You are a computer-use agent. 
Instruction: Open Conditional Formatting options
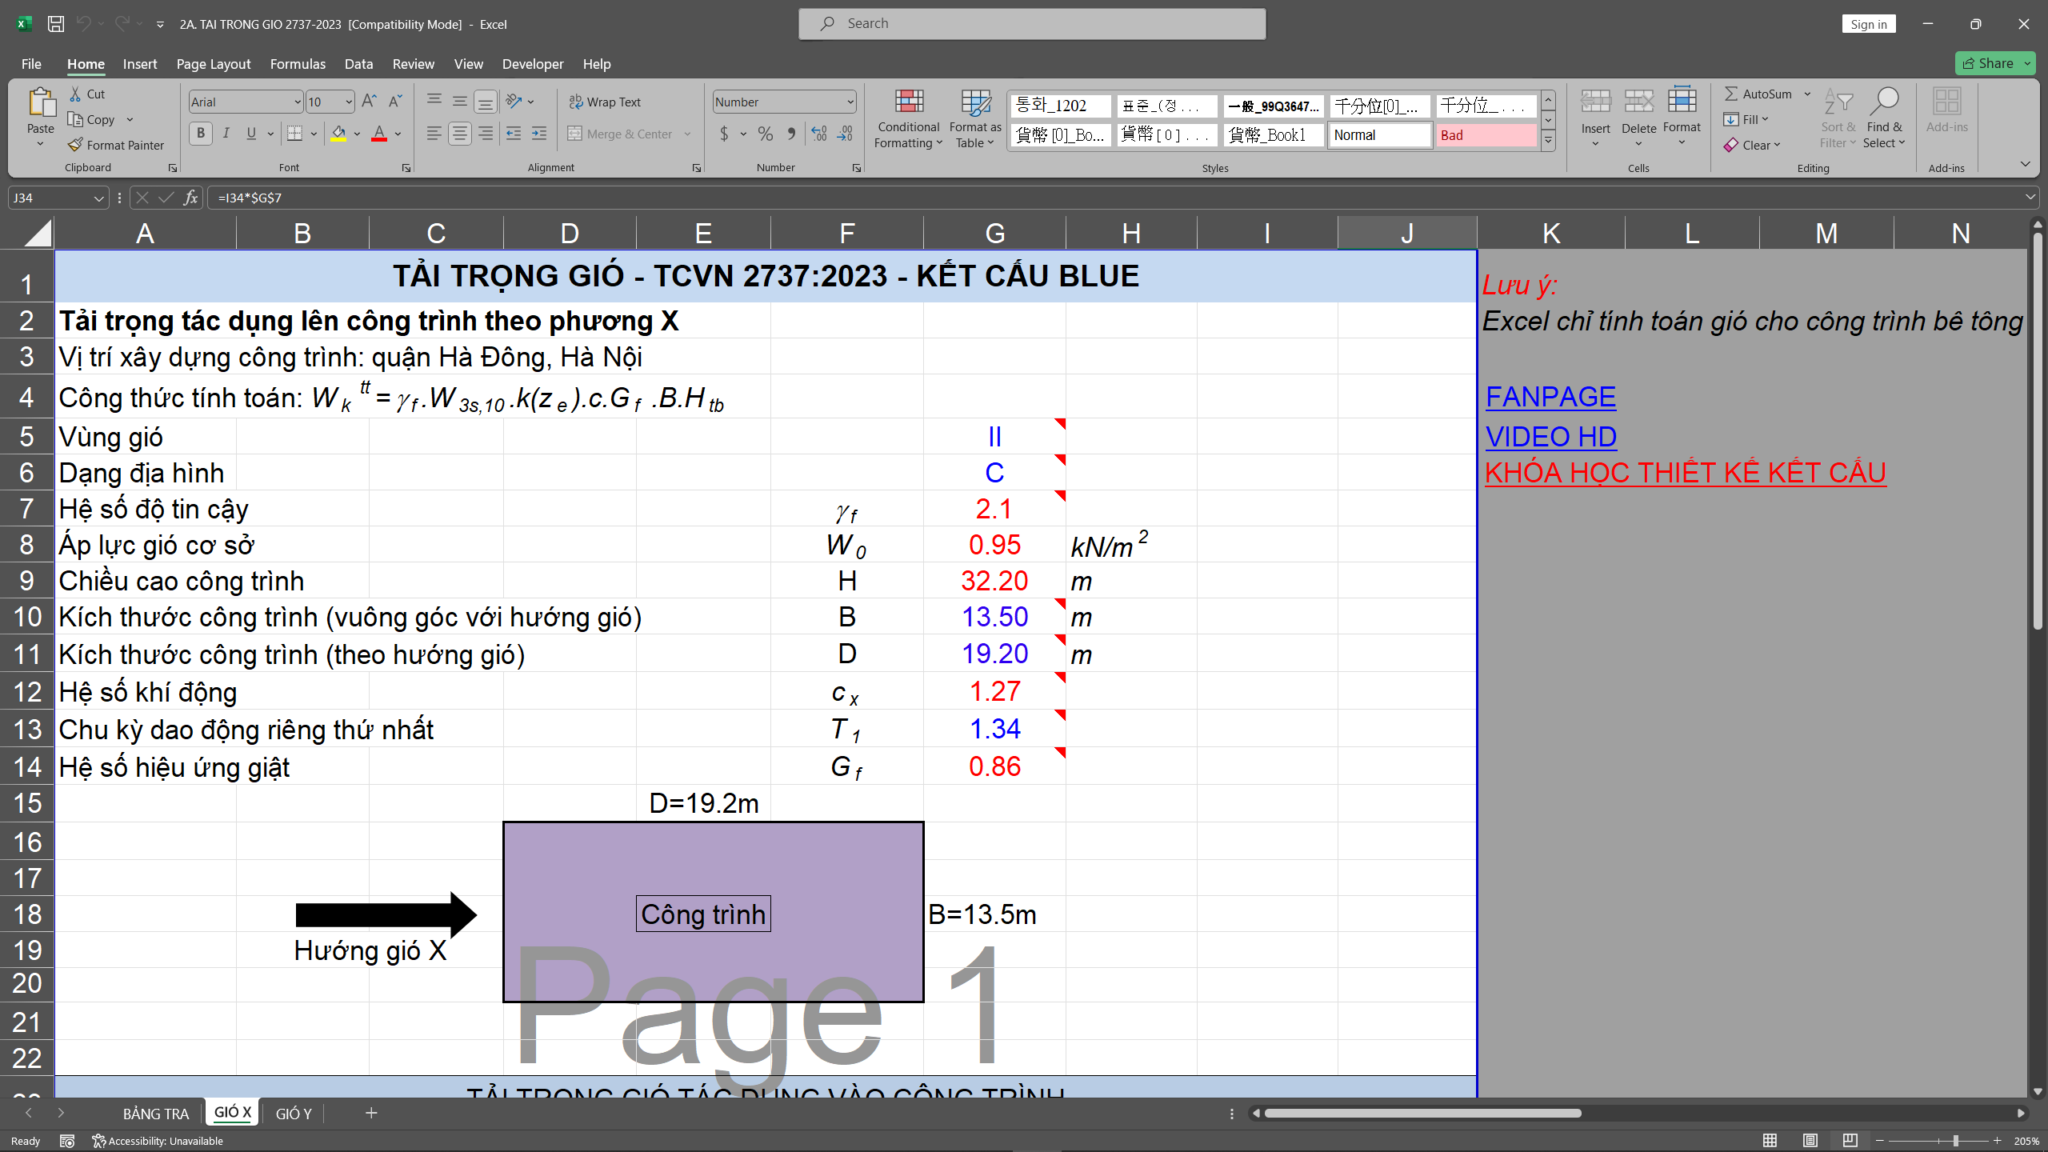908,118
